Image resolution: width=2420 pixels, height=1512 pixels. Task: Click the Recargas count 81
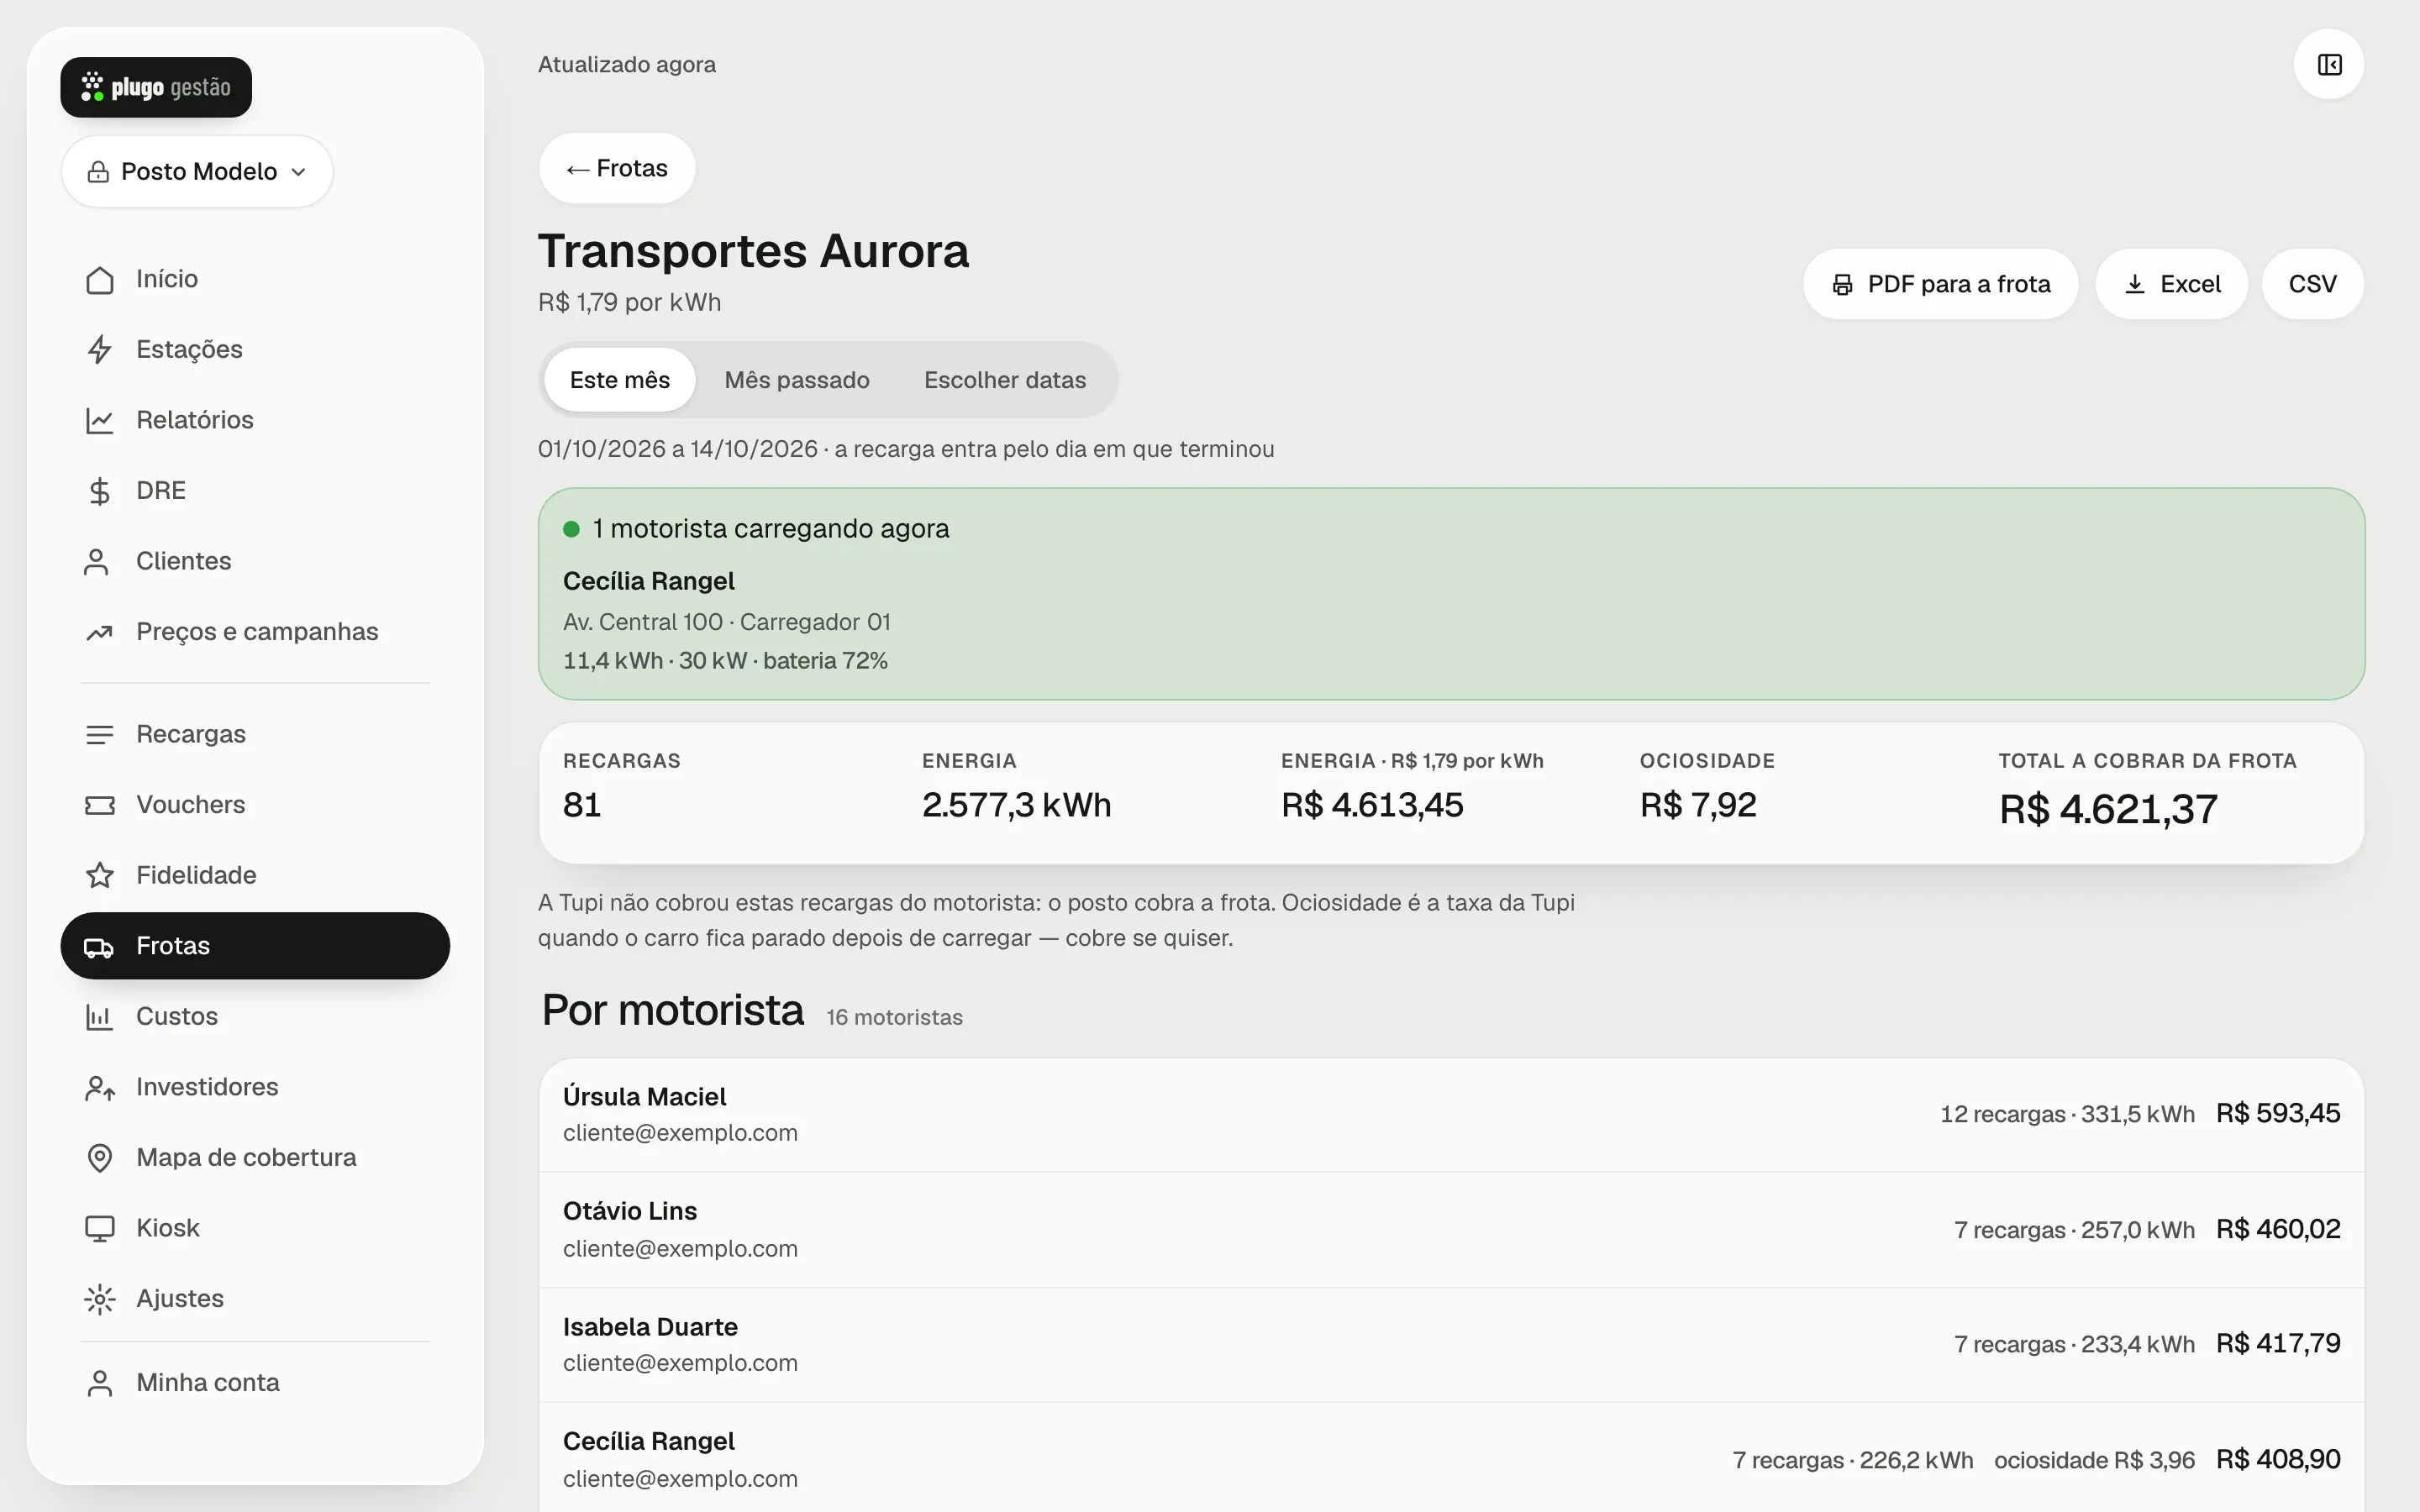click(582, 805)
